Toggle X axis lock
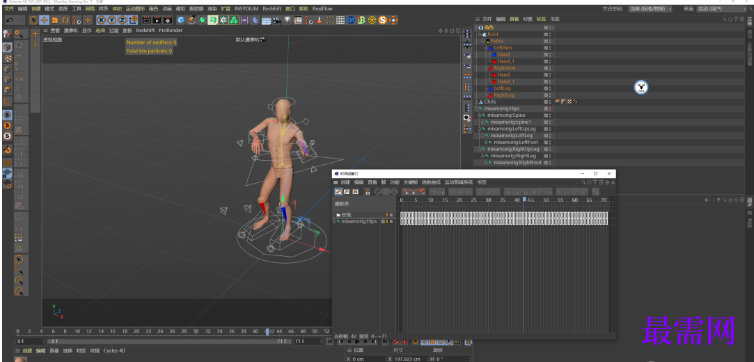This screenshot has height=362, width=754. [x=101, y=20]
